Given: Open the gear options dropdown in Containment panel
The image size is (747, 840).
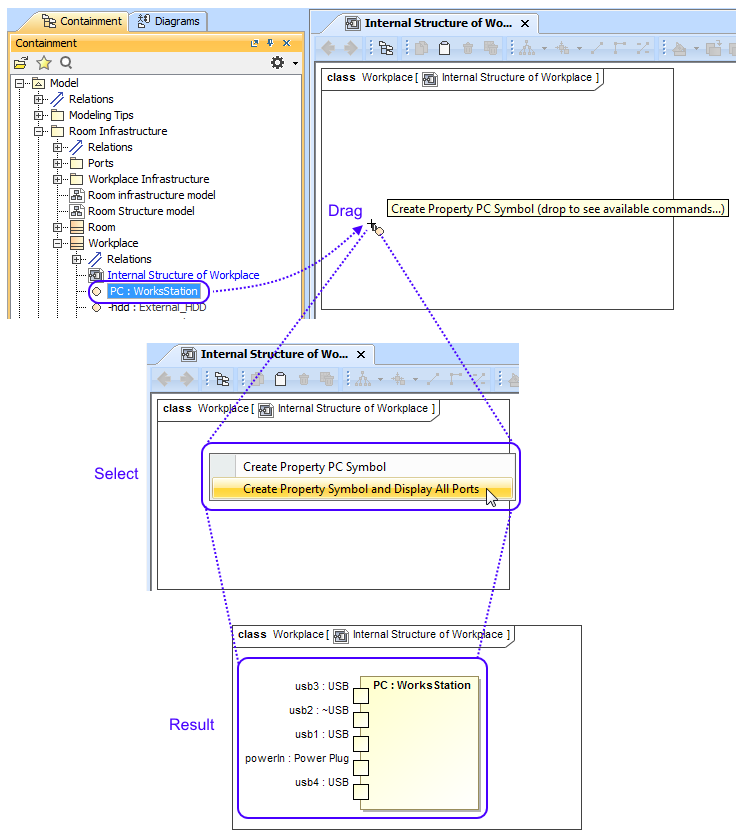Looking at the screenshot, I should click(283, 63).
